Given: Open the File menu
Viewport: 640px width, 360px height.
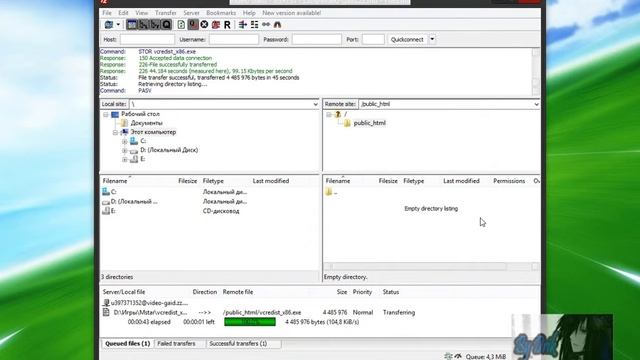Looking at the screenshot, I should (107, 13).
